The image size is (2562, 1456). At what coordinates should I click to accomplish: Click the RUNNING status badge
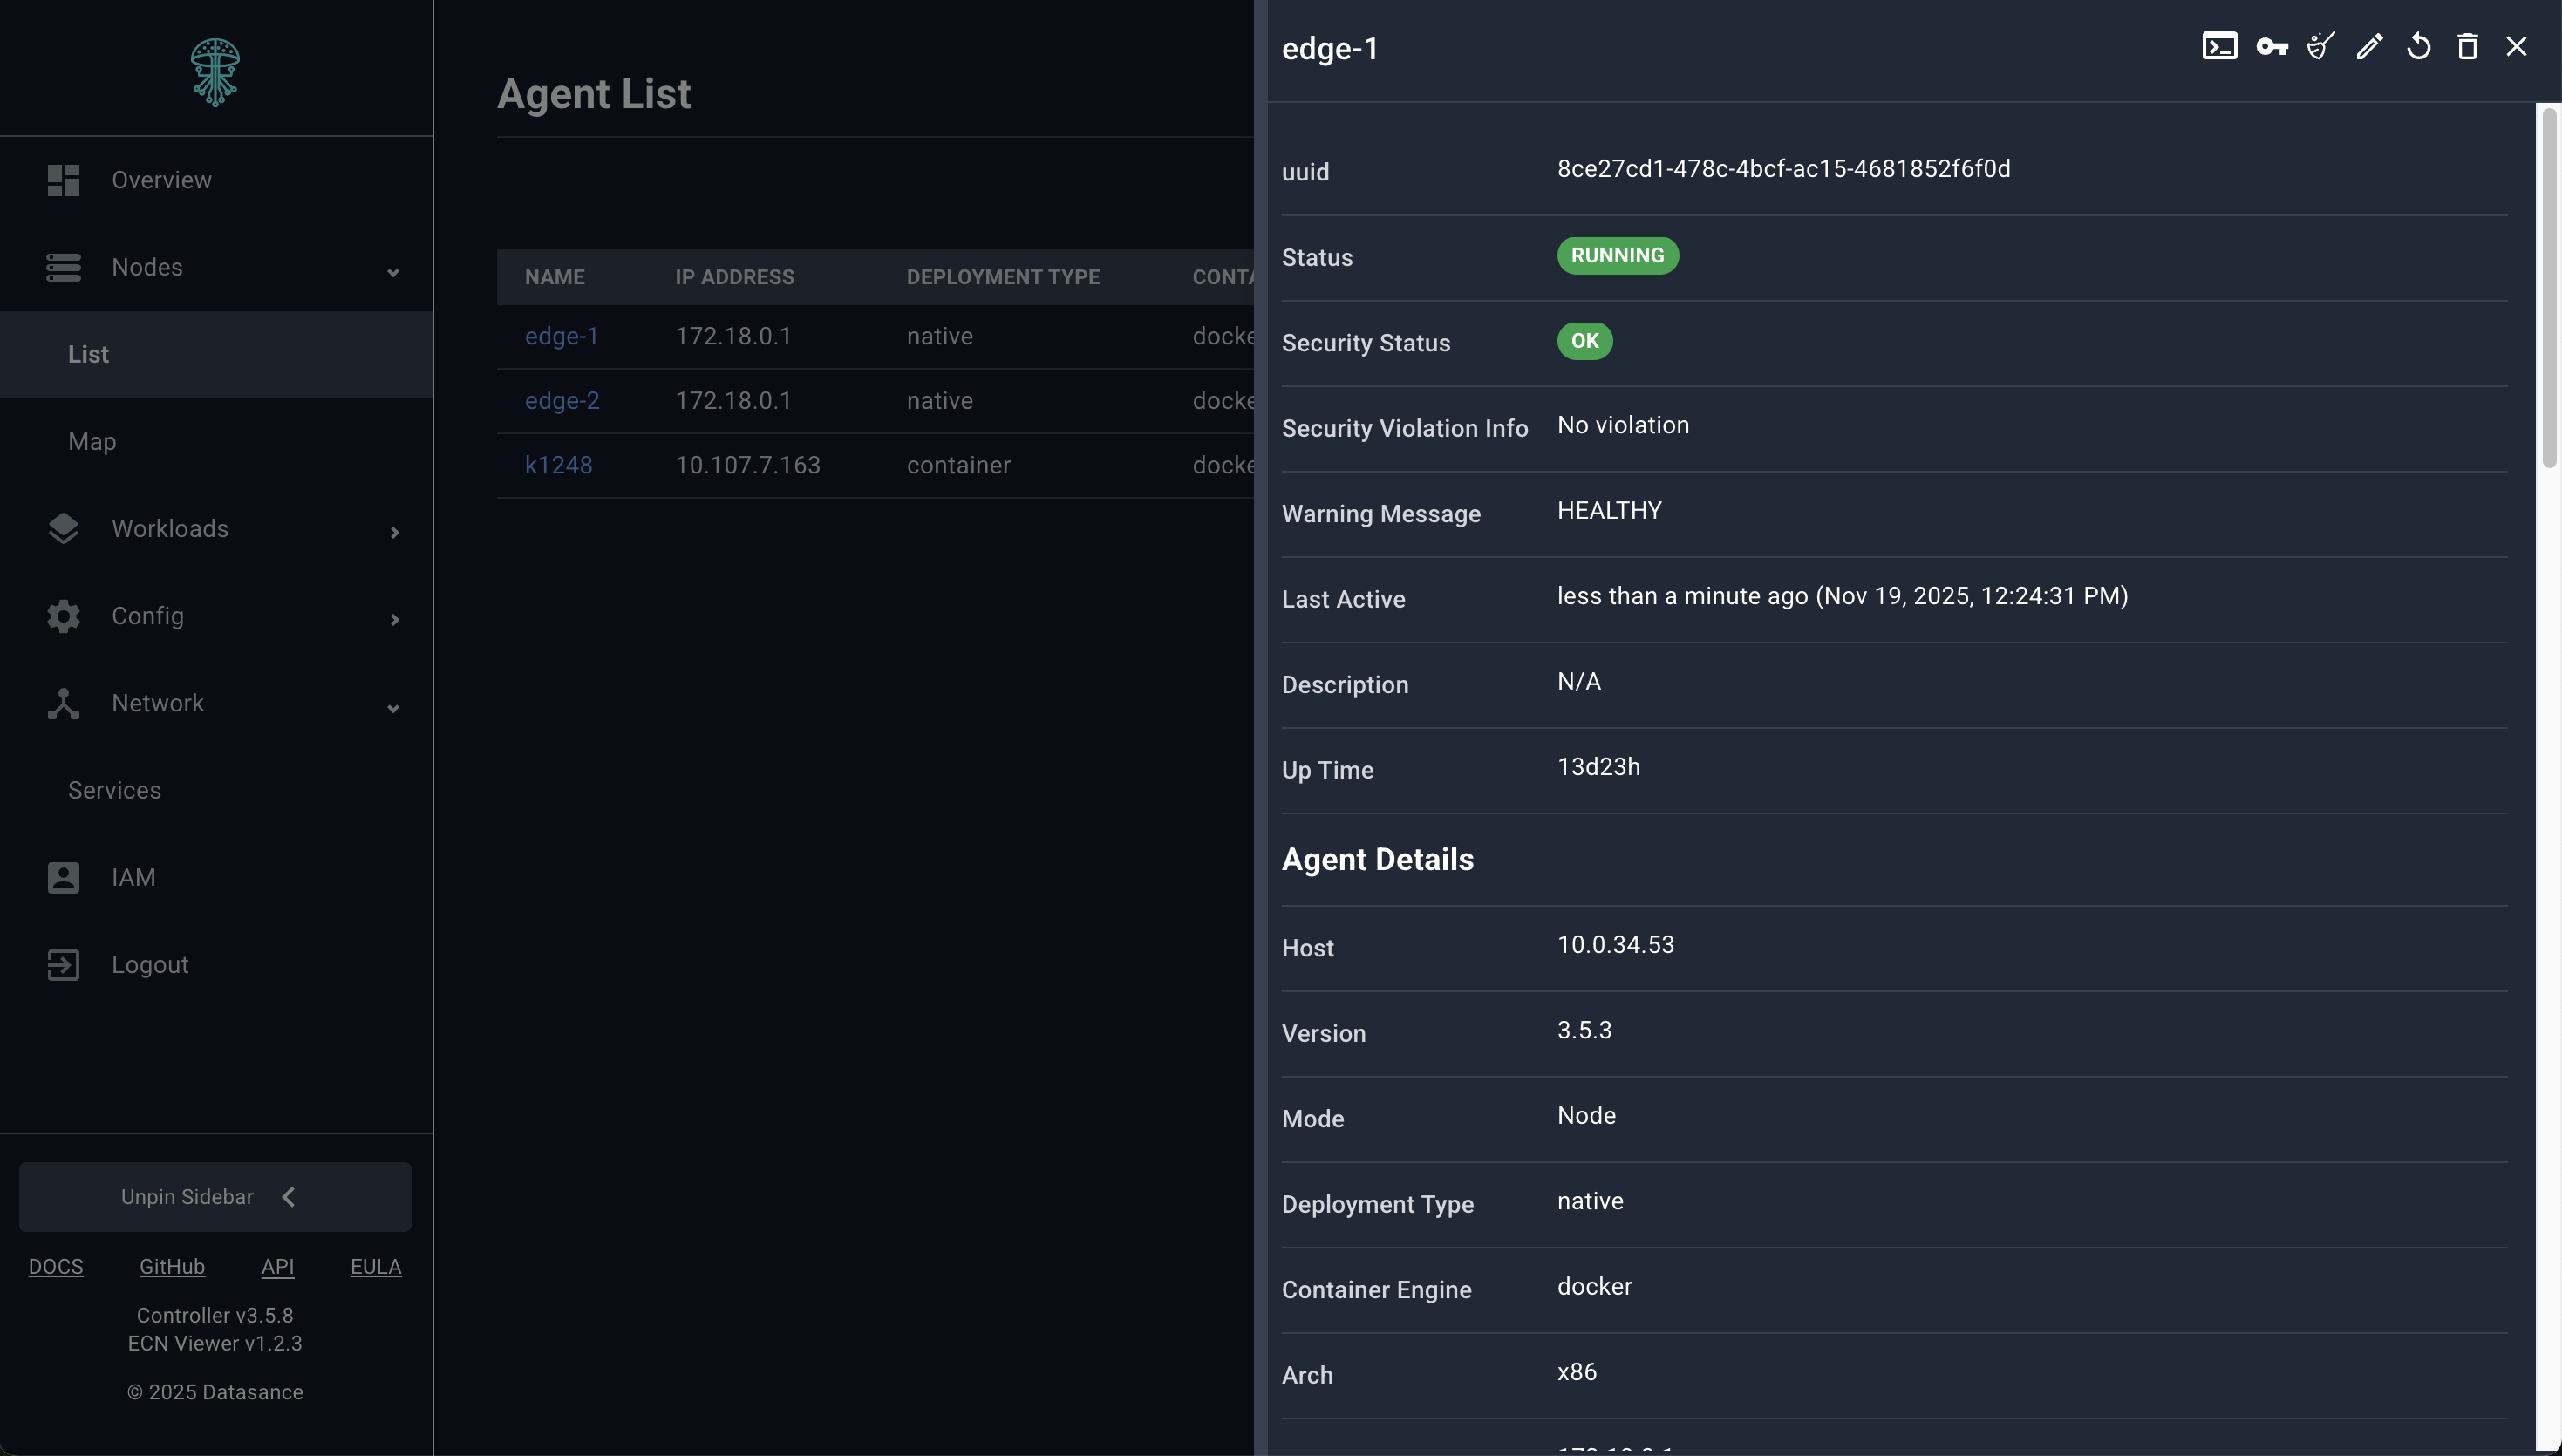coord(1617,256)
